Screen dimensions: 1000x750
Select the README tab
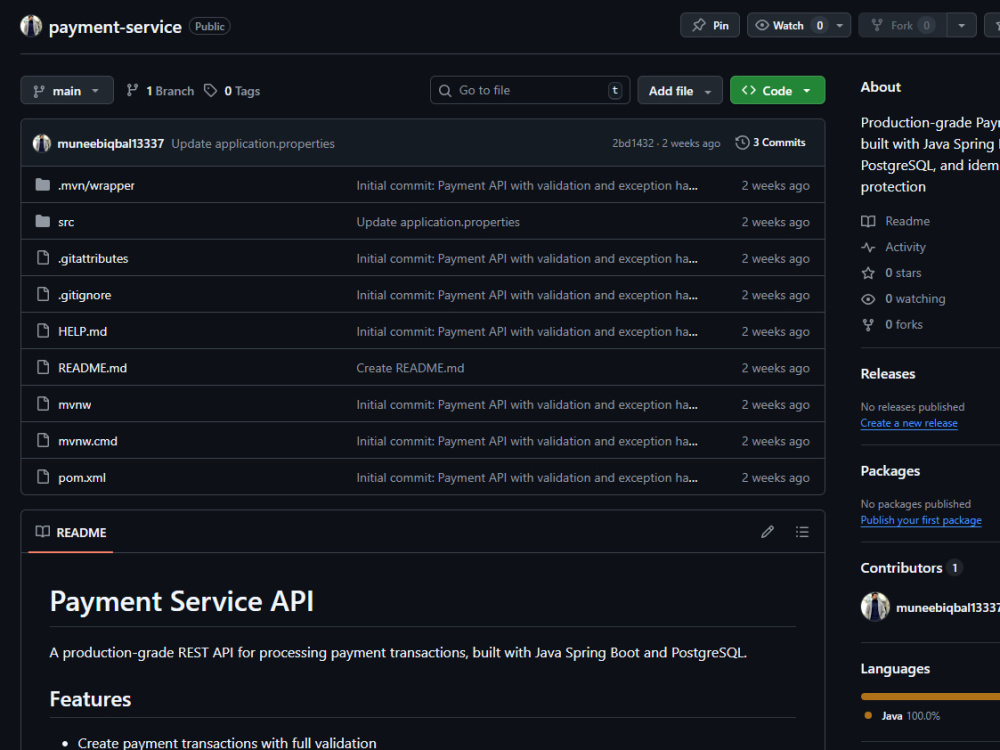tap(71, 532)
